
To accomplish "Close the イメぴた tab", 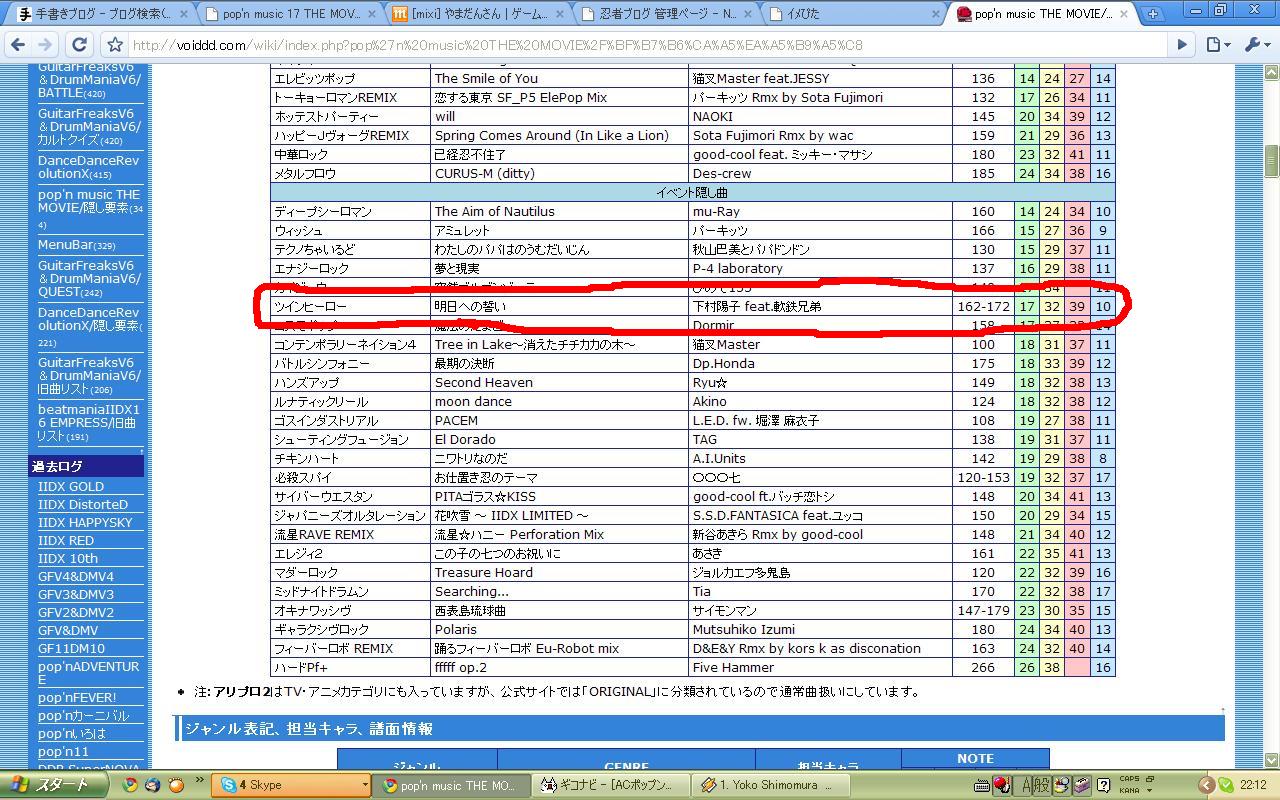I will 937,14.
